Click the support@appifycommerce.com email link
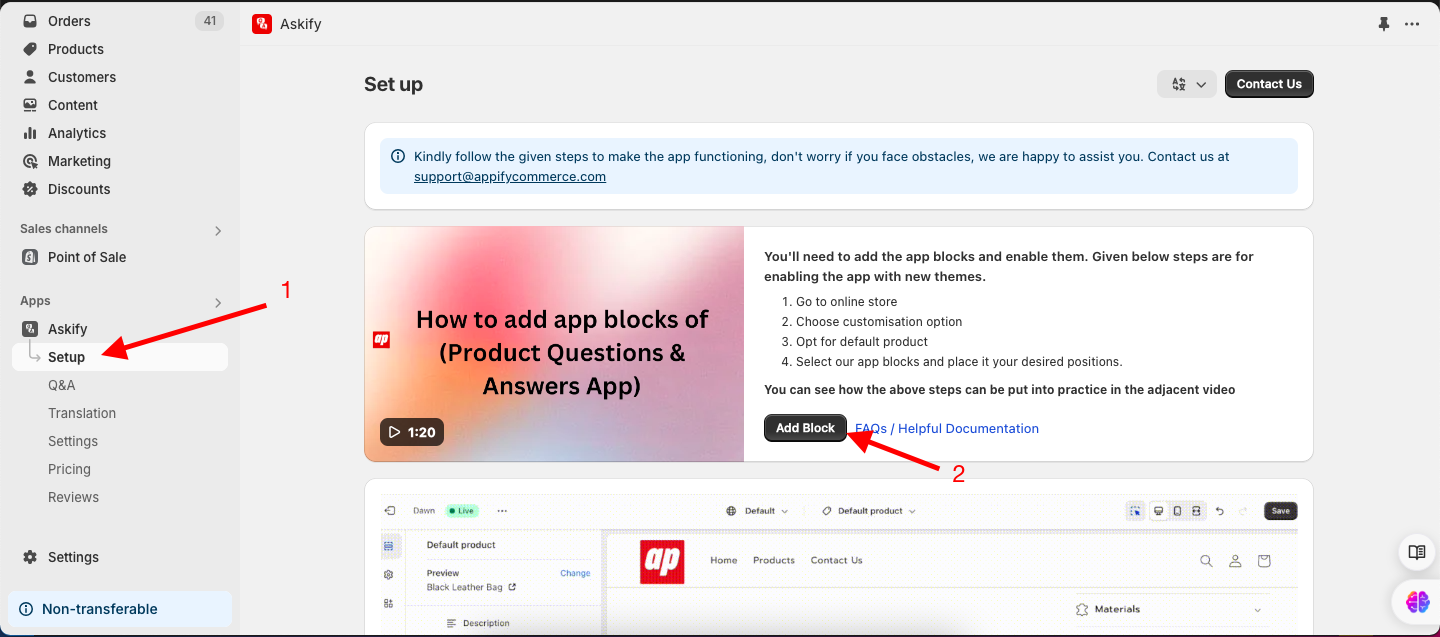Viewport: 1440px width, 637px height. point(510,176)
